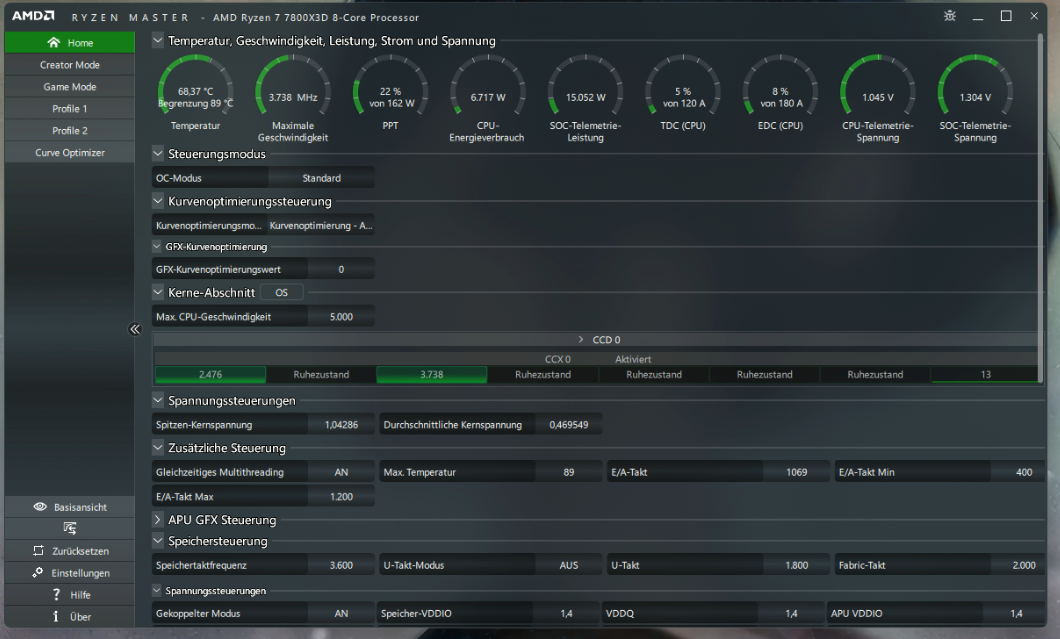Click Zurücksetzen to reset settings
This screenshot has width=1060, height=639.
pyautogui.click(x=70, y=550)
